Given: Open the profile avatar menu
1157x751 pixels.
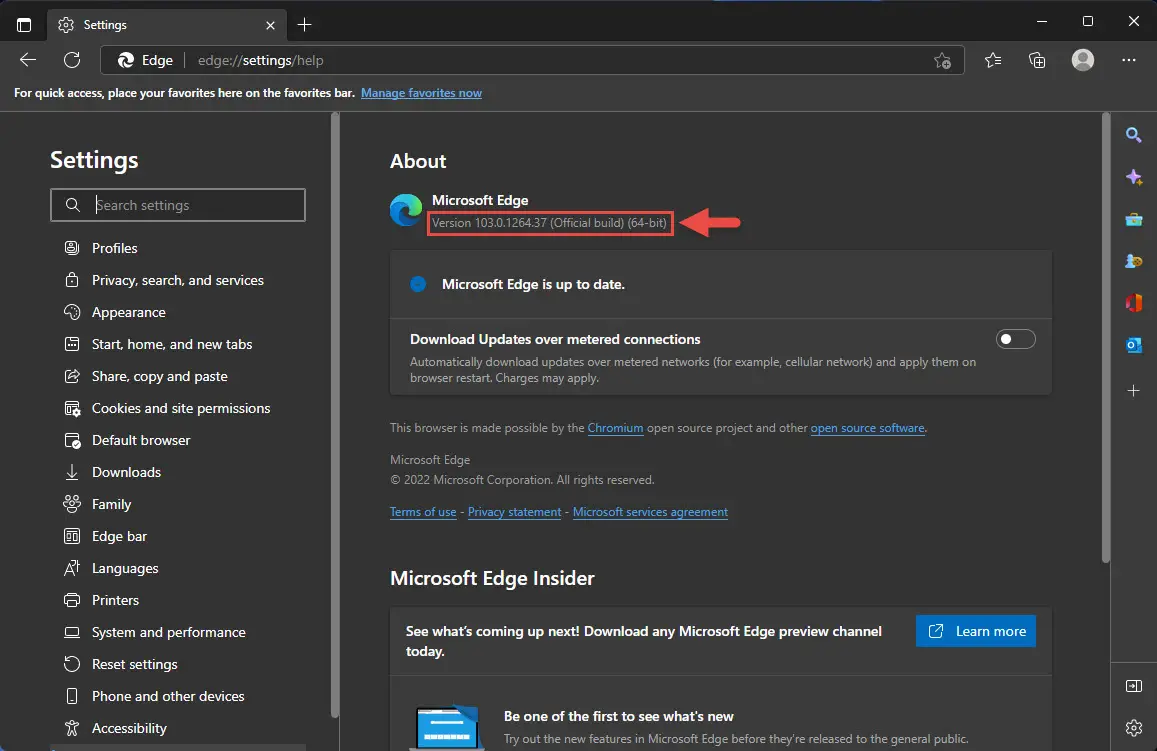Looking at the screenshot, I should click(x=1082, y=60).
